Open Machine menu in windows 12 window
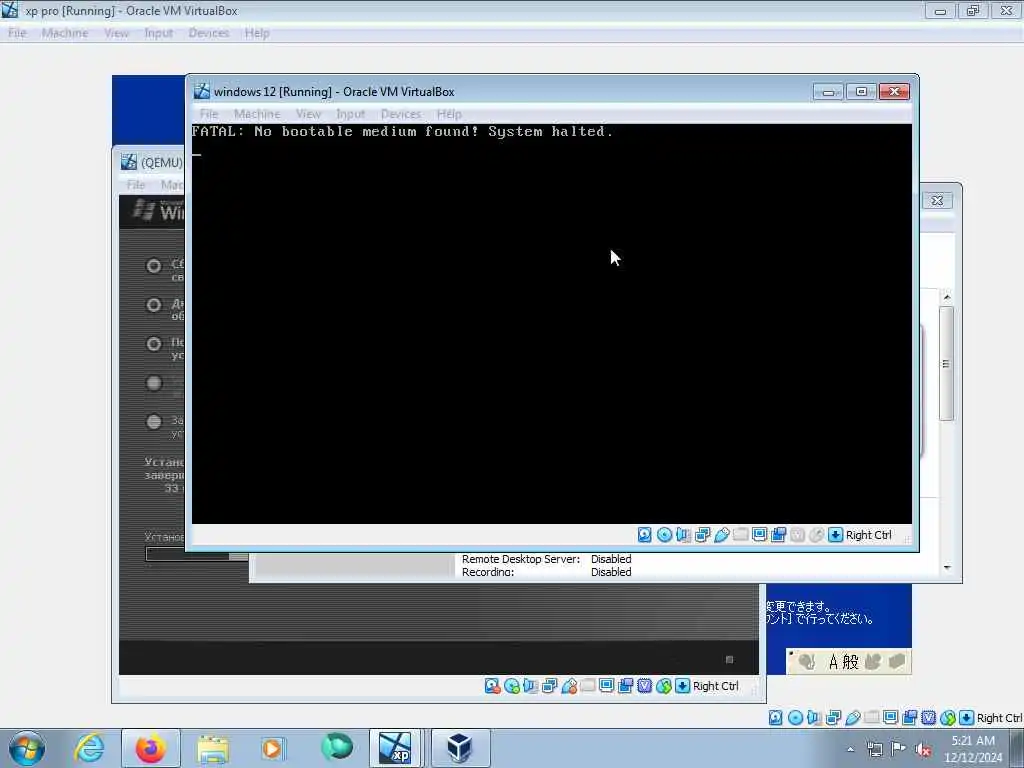Viewport: 1024px width, 768px height. [257, 114]
